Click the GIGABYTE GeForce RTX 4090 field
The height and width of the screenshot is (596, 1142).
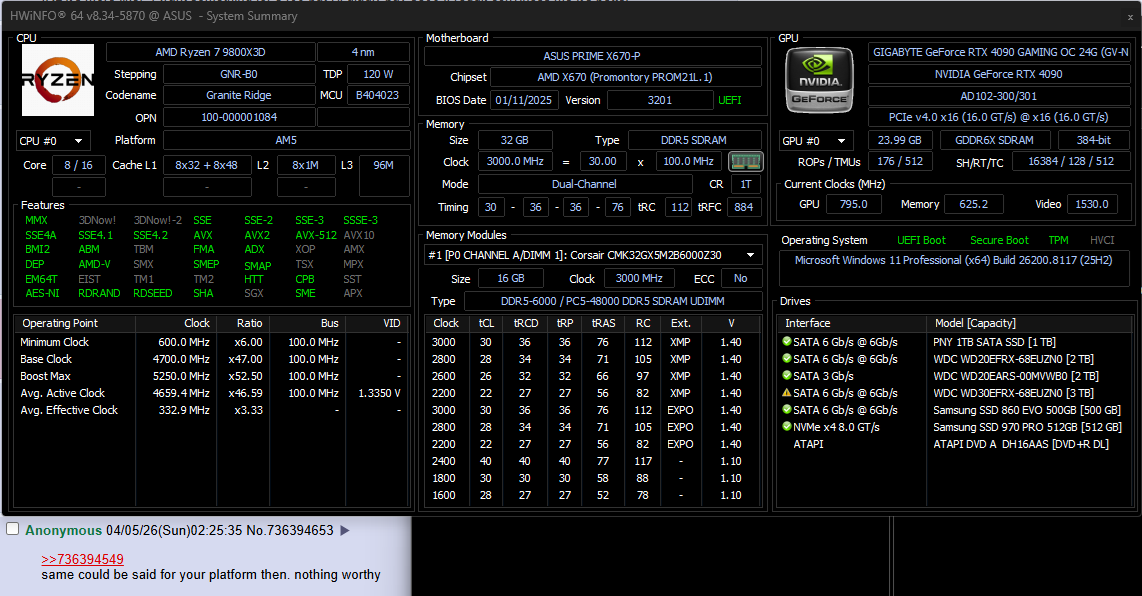click(999, 52)
